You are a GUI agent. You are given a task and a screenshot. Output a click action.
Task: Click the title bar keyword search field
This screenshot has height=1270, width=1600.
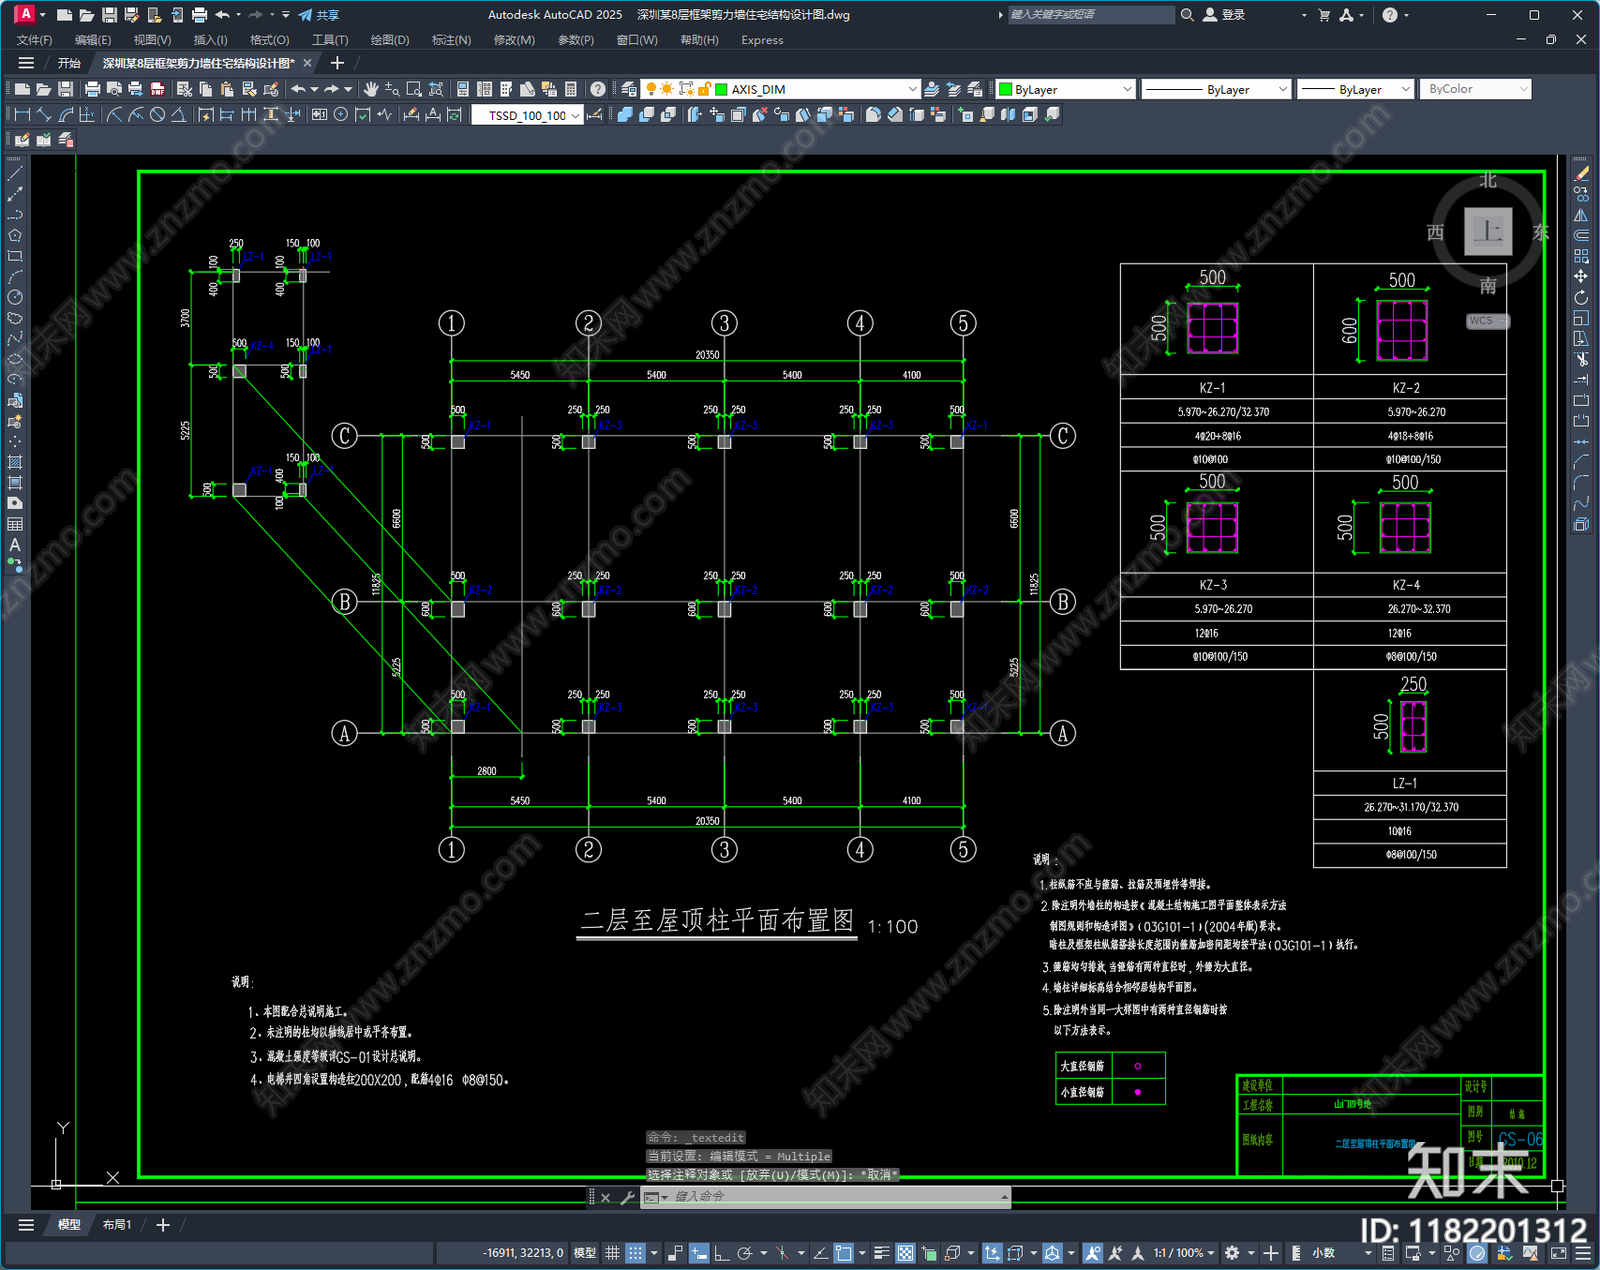click(1090, 15)
